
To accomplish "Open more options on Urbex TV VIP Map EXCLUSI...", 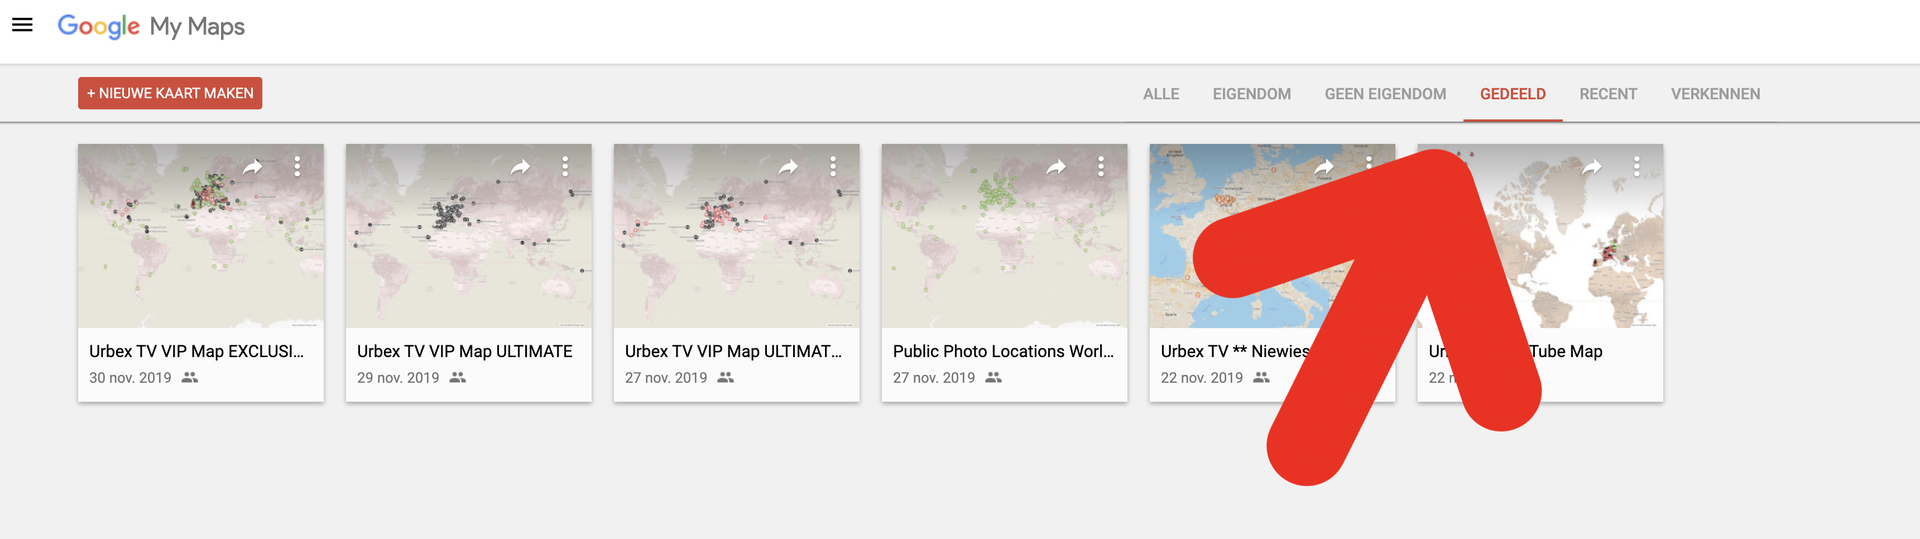I will click(x=297, y=166).
